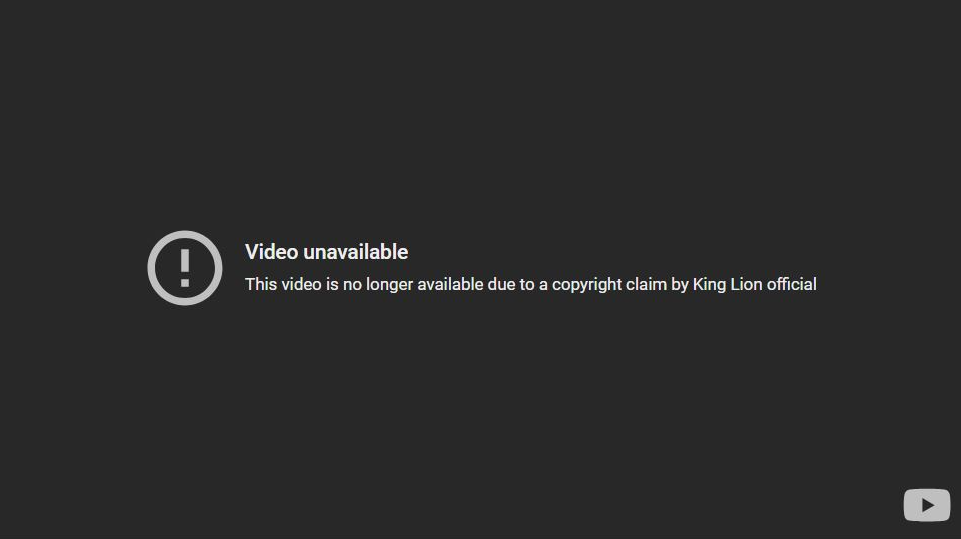Click "King Lion official" claimant name
961x539 pixels.
point(754,285)
